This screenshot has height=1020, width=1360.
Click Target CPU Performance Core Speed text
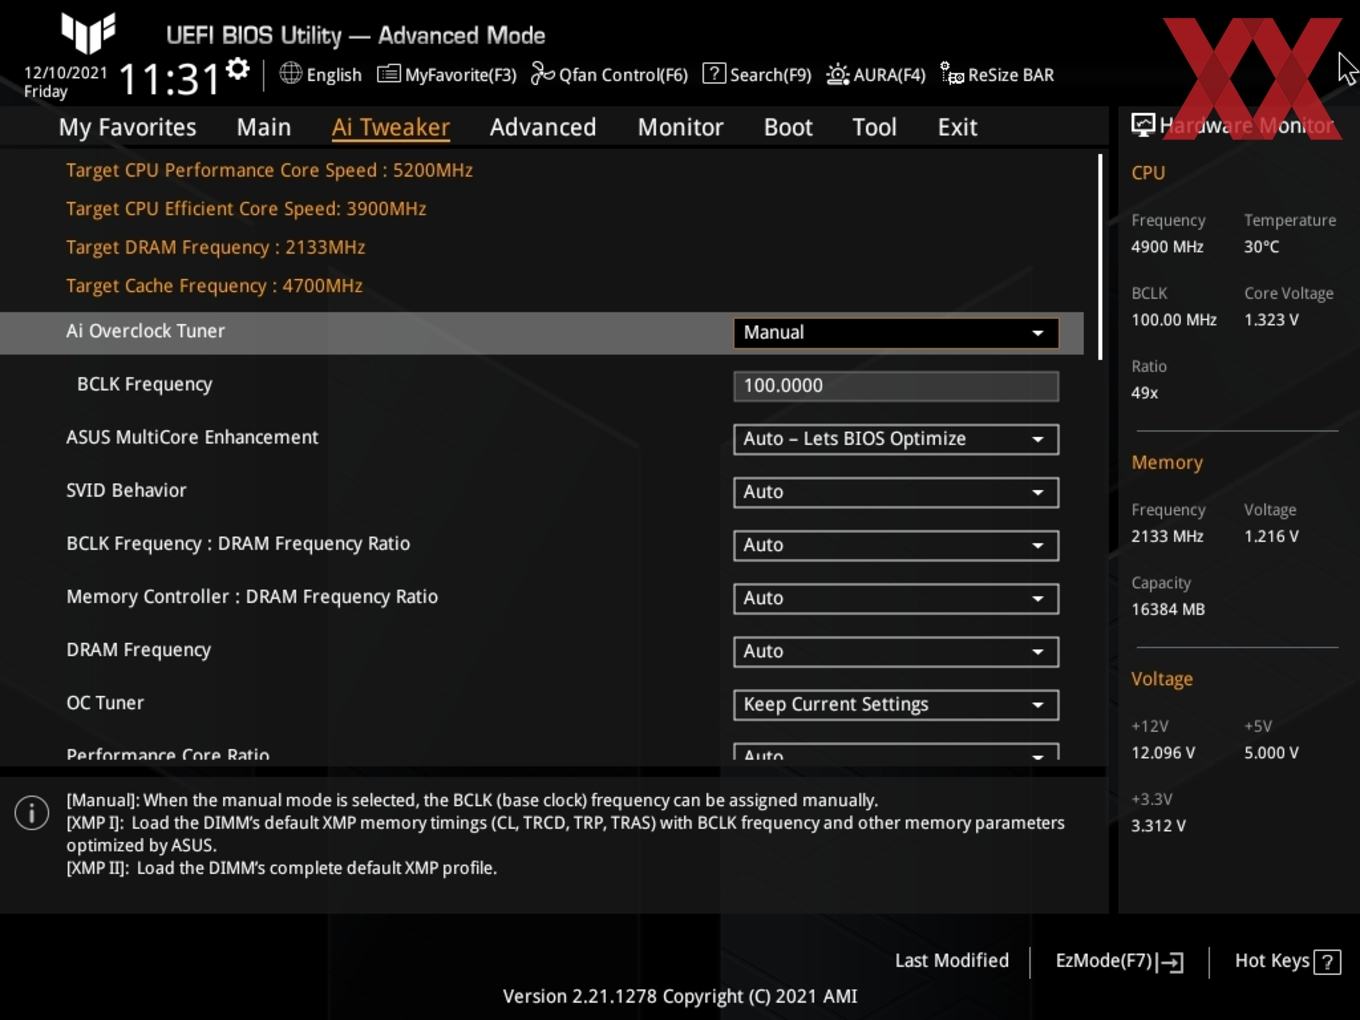coord(269,170)
